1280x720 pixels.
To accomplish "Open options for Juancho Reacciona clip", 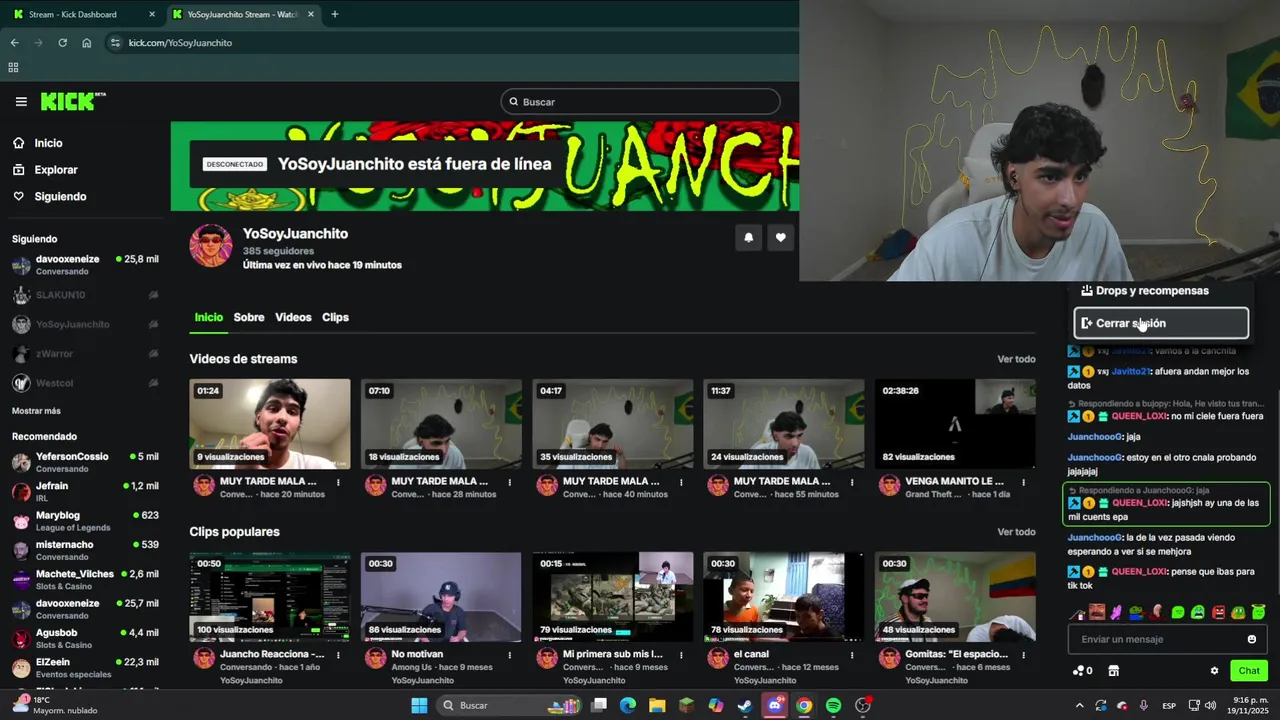I will [x=338, y=655].
